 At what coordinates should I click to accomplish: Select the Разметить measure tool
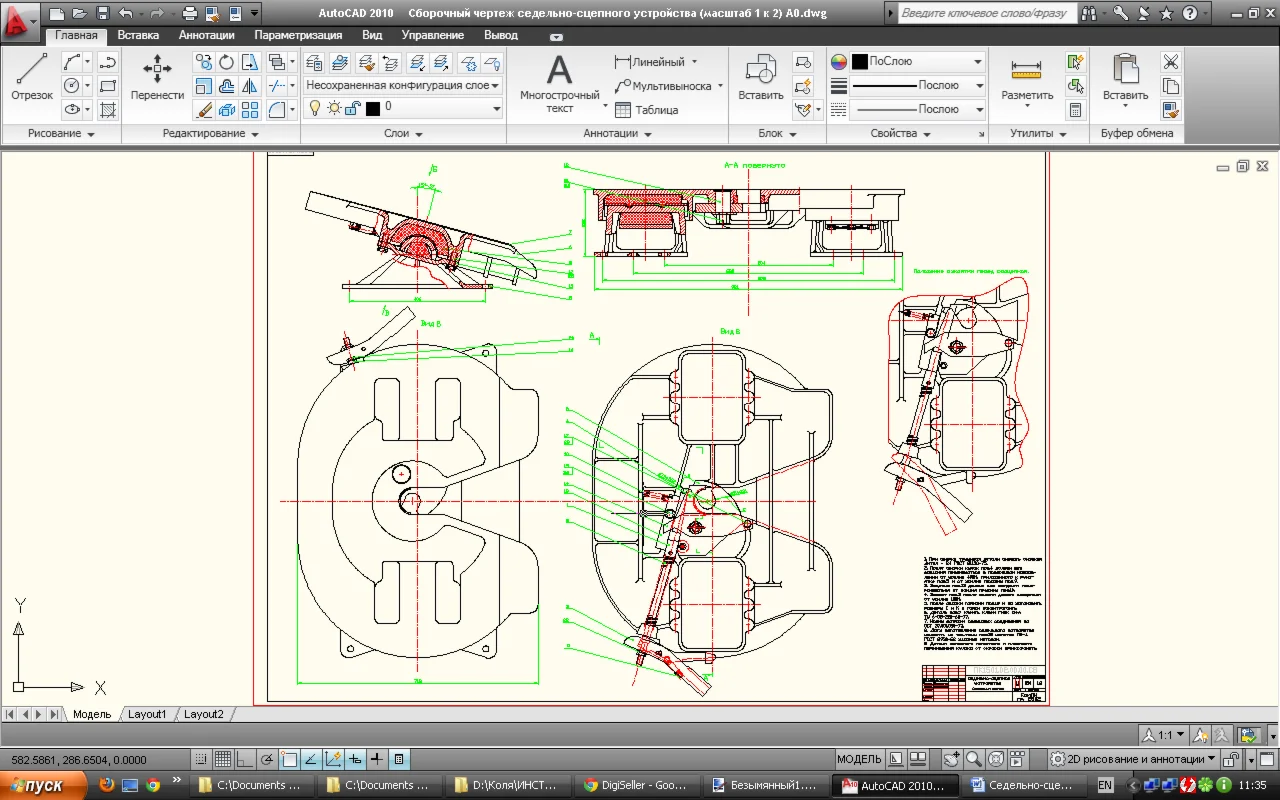click(x=1027, y=79)
